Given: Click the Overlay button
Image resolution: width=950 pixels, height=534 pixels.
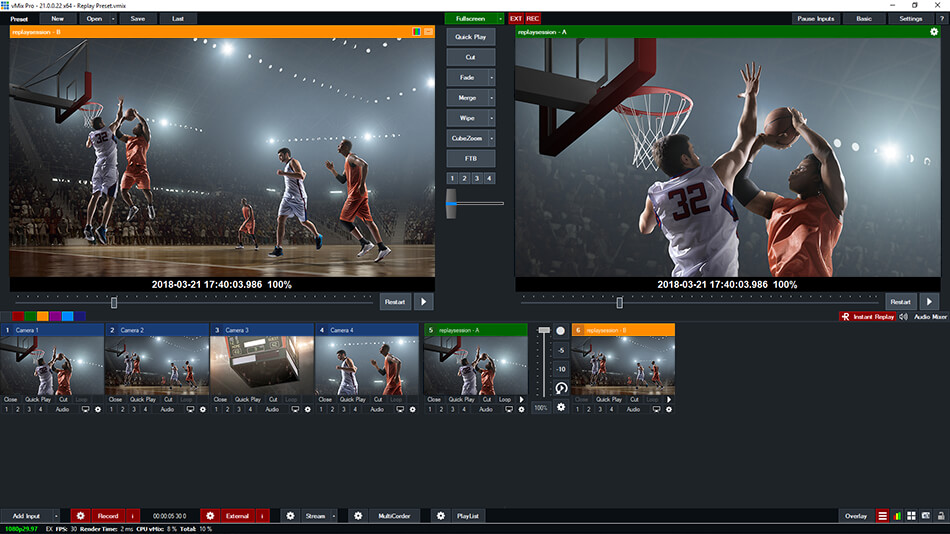Looking at the screenshot, I should point(855,516).
